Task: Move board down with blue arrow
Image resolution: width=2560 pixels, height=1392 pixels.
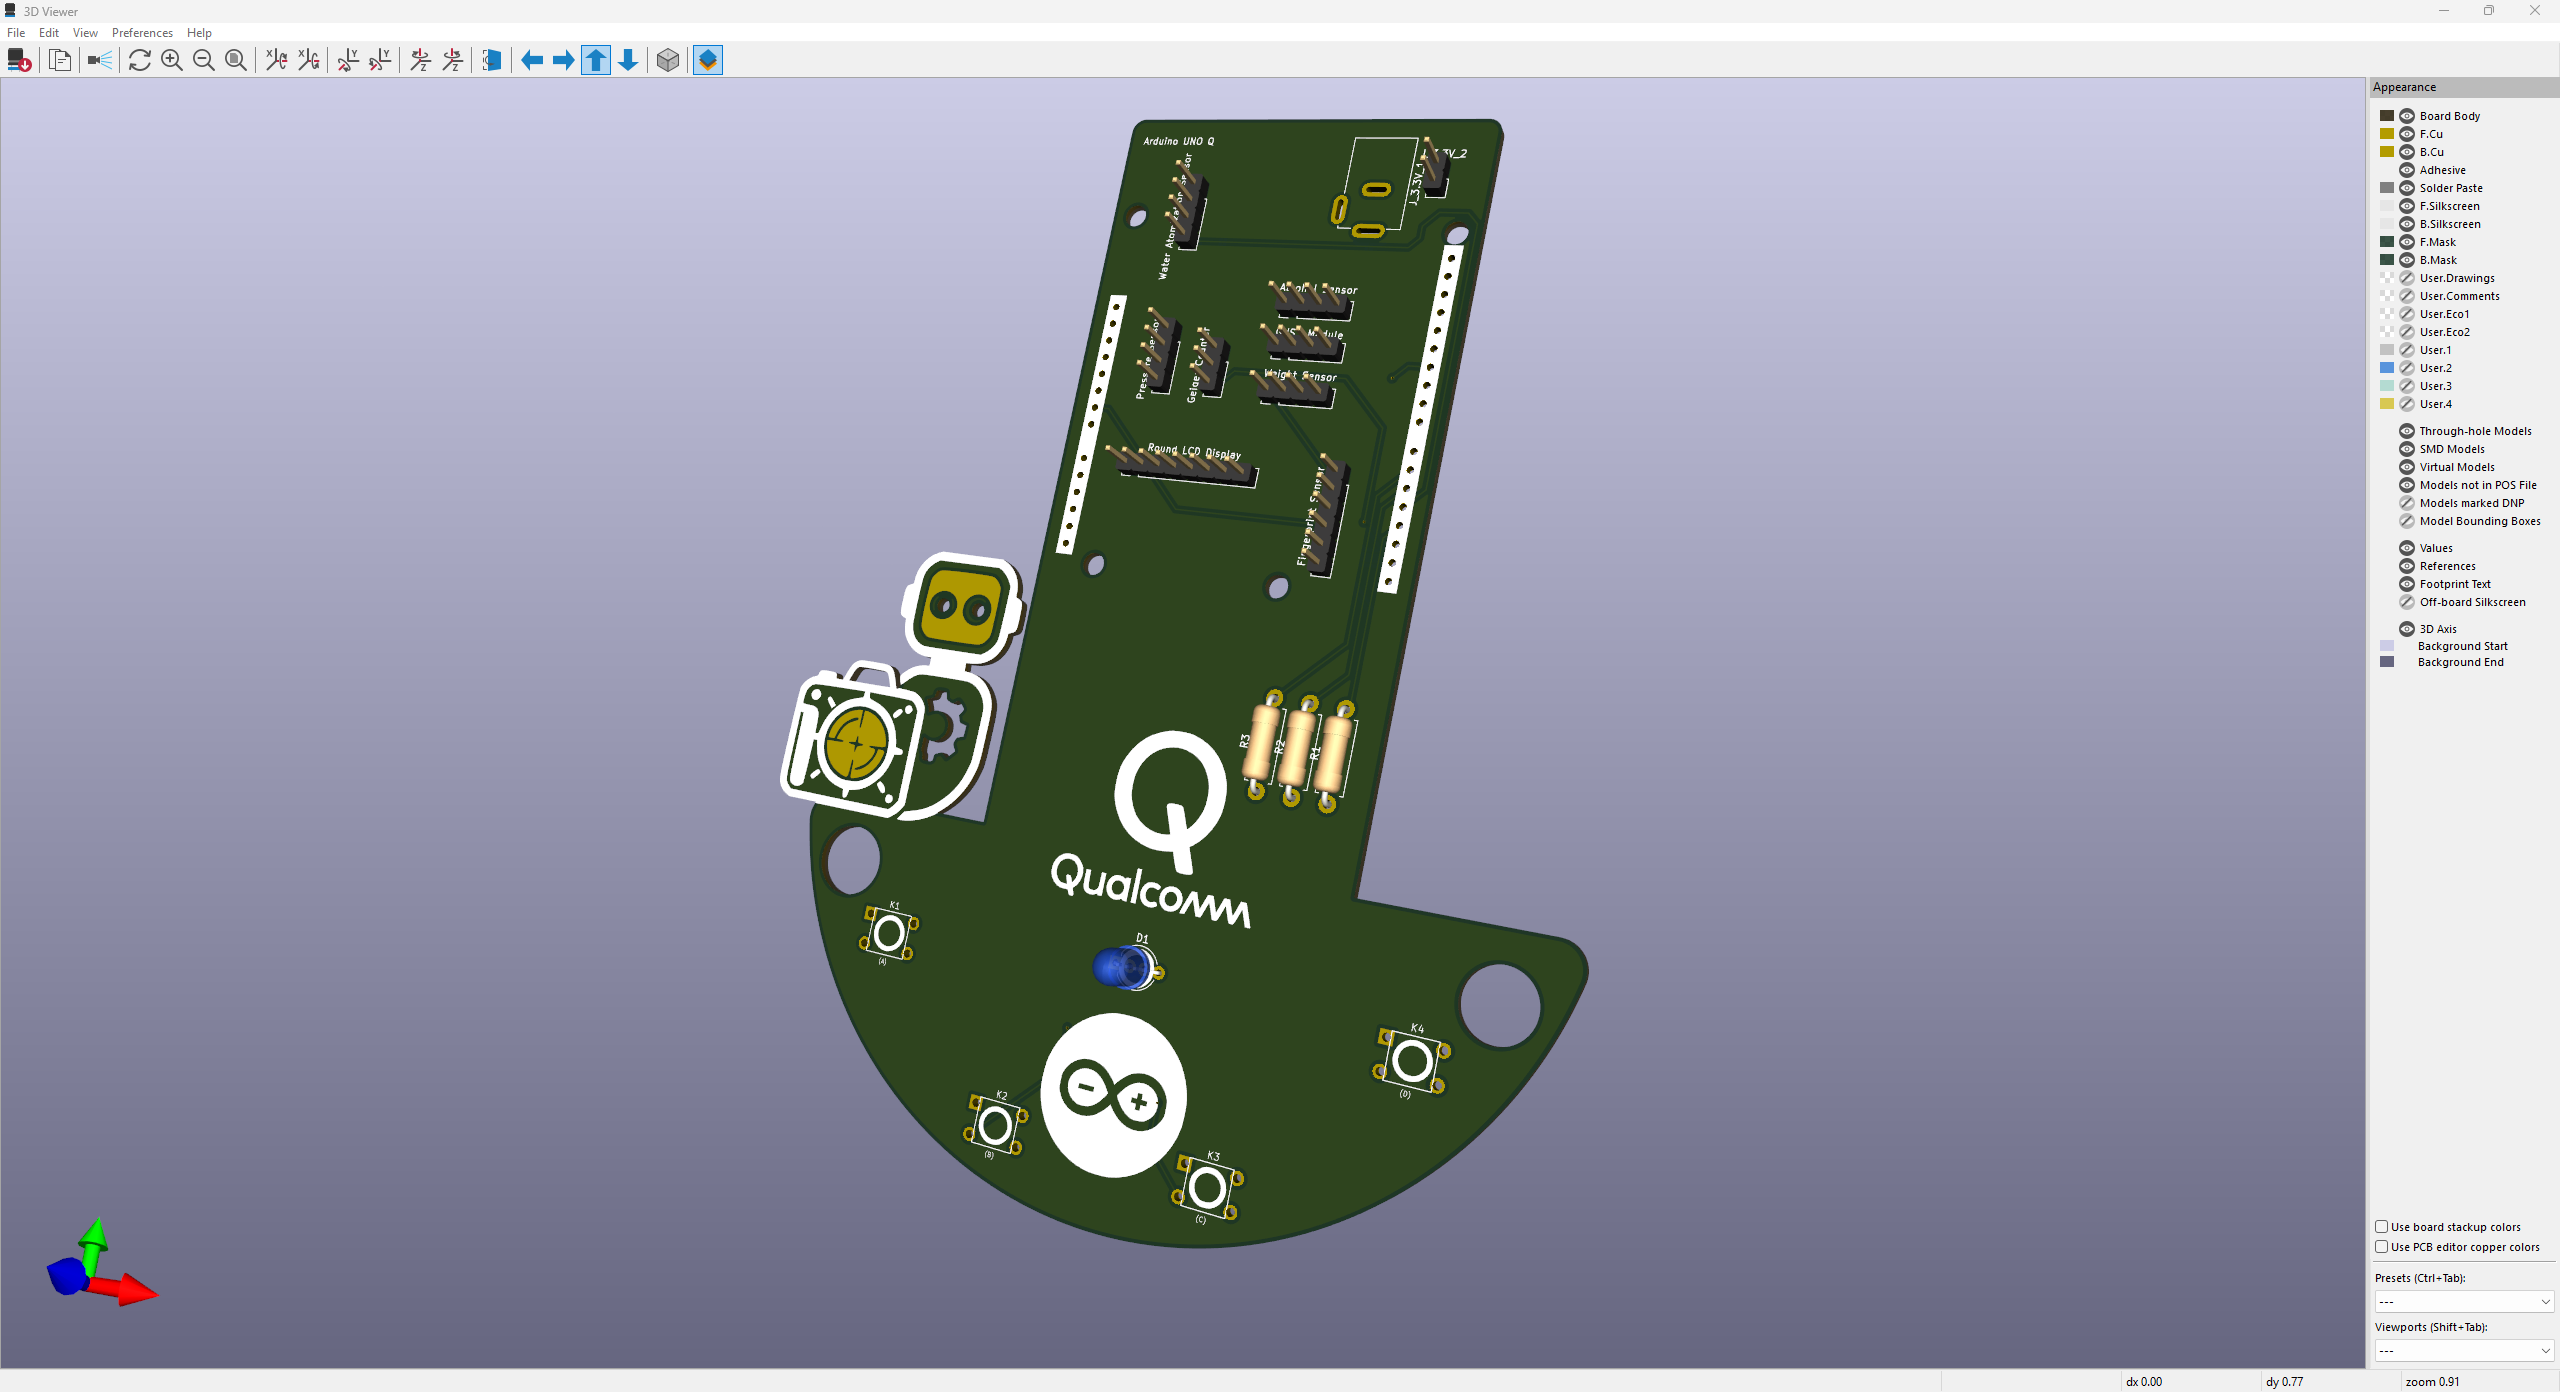Action: point(628,60)
